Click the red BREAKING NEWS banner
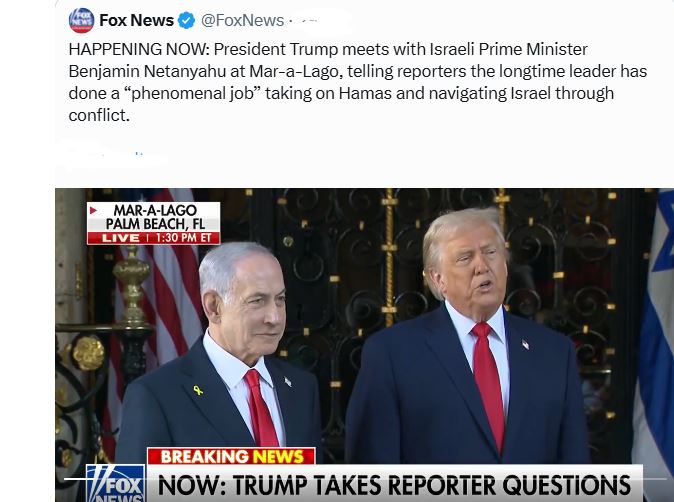The image size is (674, 502). click(x=231, y=456)
